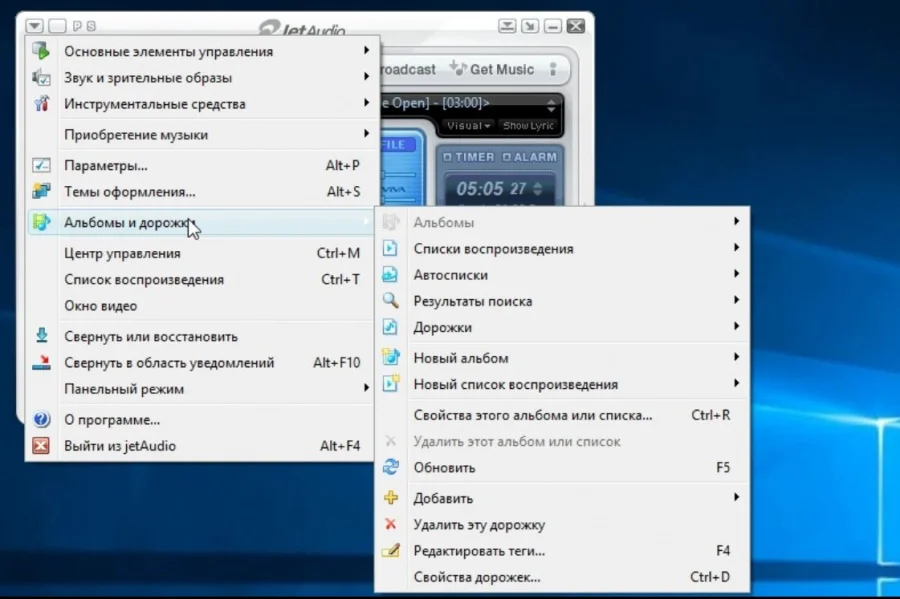
Task: Click the Удалить эту дорожку text label
Action: pyautogui.click(x=479, y=525)
